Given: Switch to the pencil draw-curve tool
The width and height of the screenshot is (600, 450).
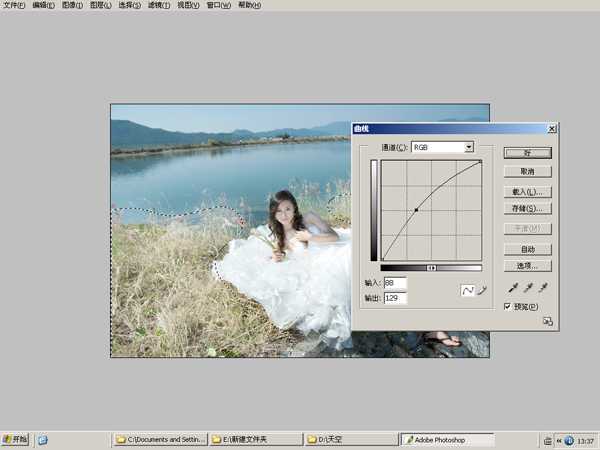Looking at the screenshot, I should point(481,290).
